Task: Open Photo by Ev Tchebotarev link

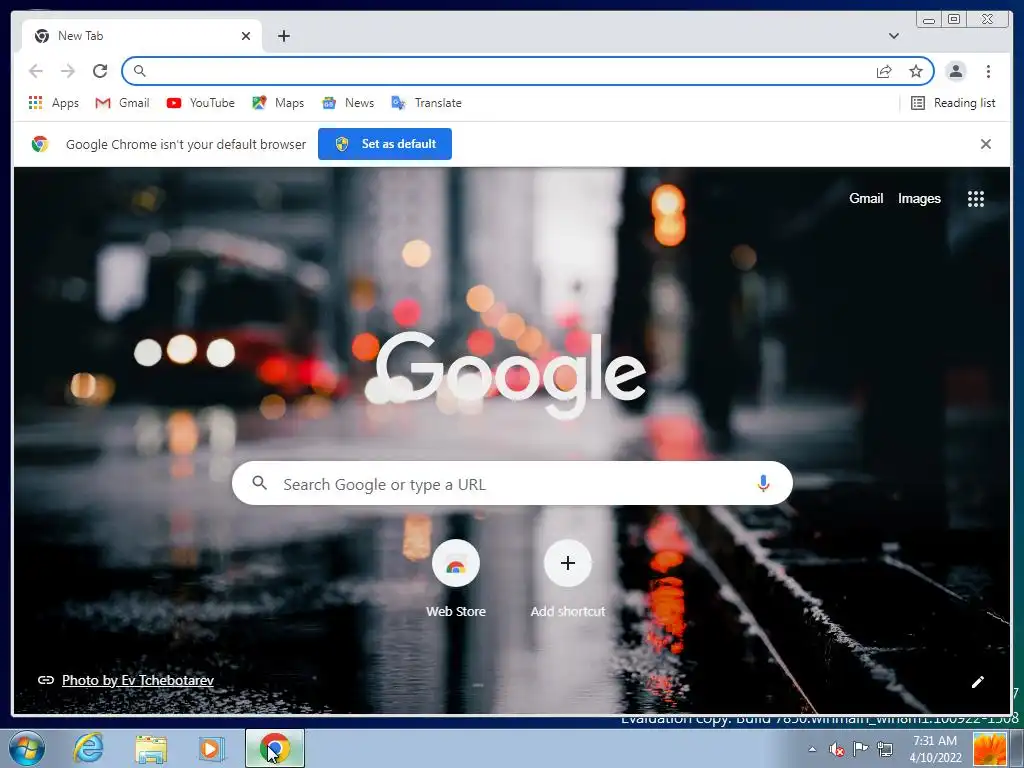Action: point(138,680)
